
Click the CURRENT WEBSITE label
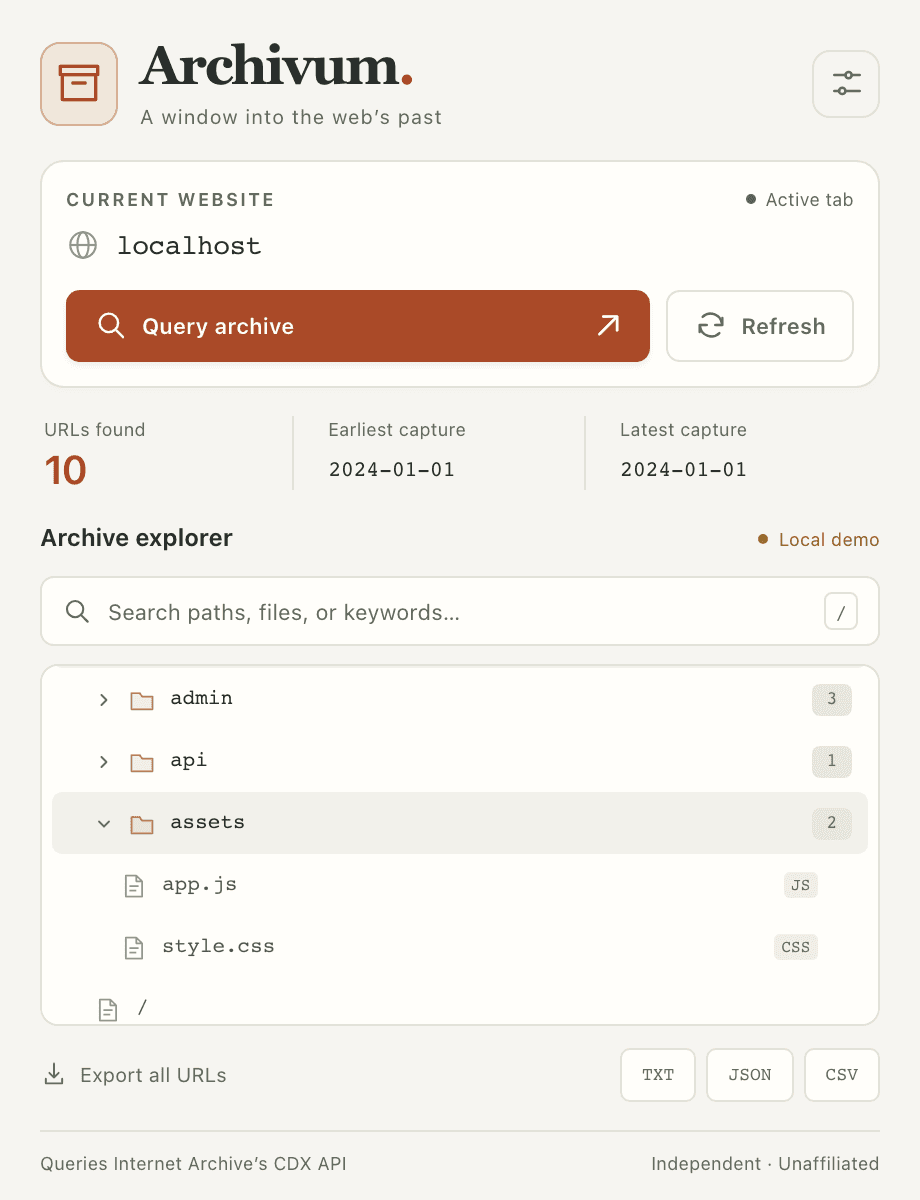pos(171,200)
